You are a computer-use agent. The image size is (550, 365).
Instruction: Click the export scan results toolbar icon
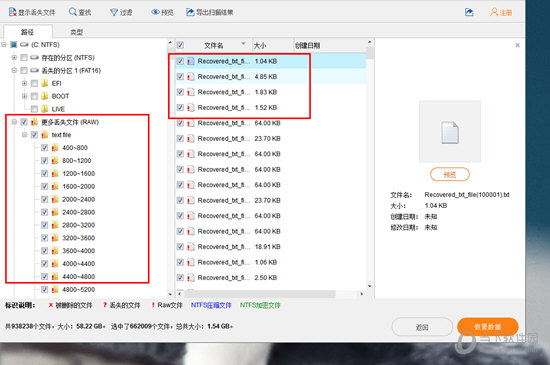tap(190, 12)
